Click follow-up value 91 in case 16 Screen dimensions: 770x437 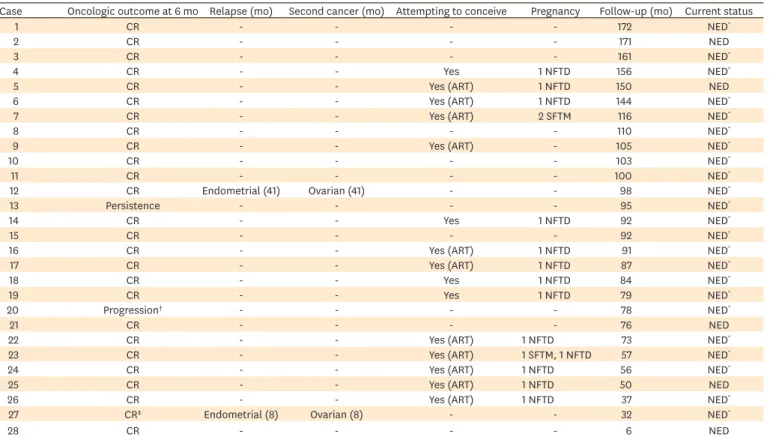pyautogui.click(x=627, y=250)
